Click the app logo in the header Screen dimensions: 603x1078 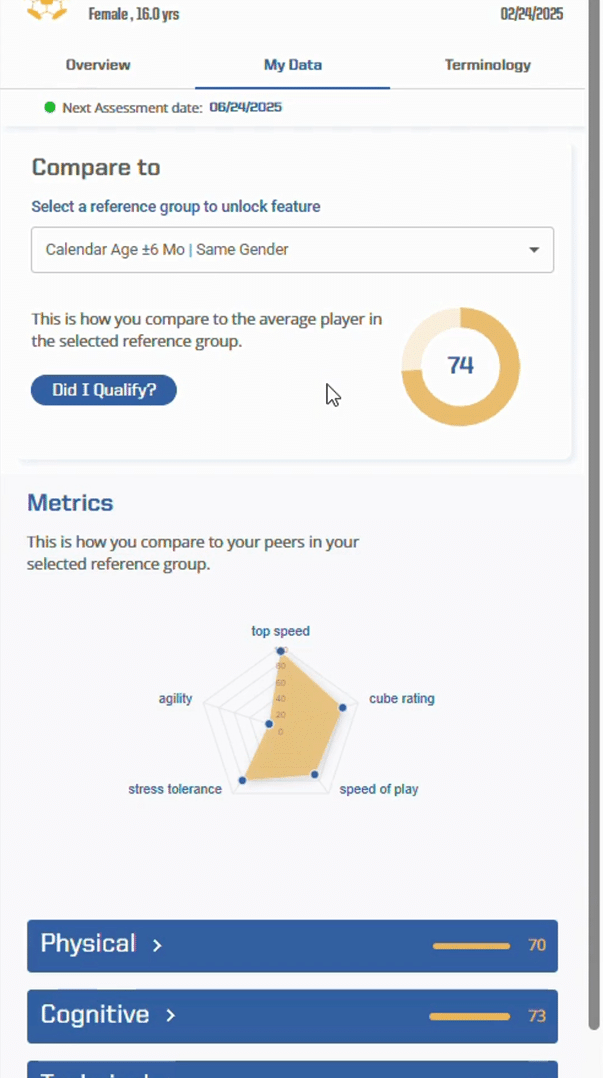(47, 13)
